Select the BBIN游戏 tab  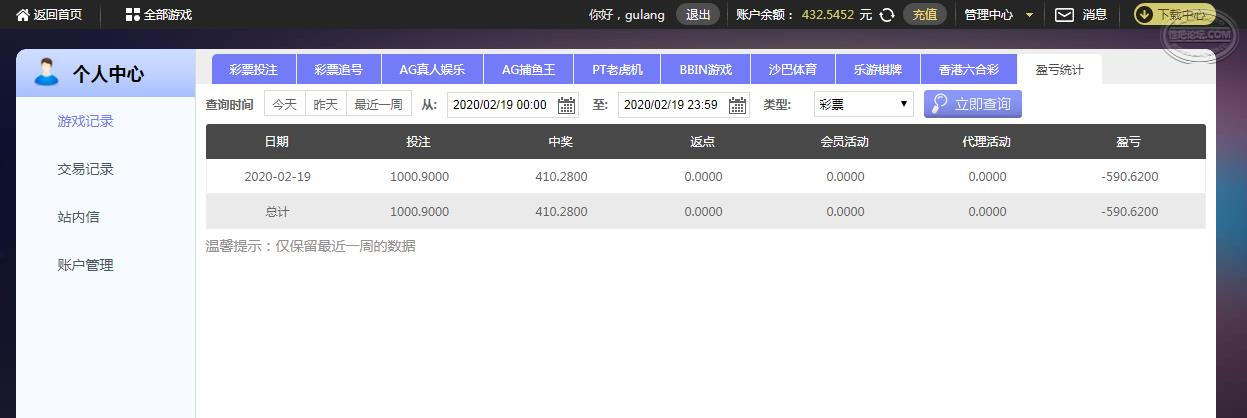point(706,70)
